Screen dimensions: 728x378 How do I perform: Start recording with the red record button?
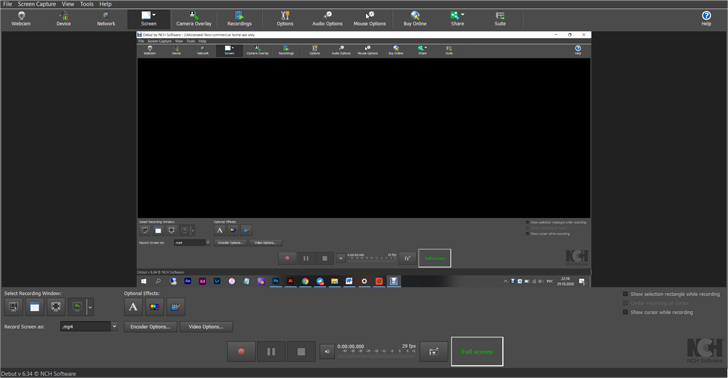[241, 352]
